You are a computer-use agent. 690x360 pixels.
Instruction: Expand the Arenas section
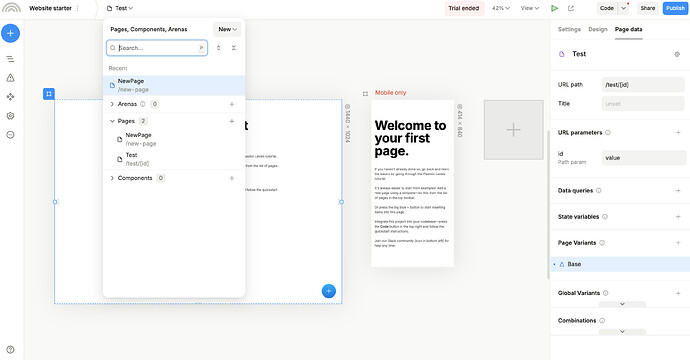112,104
